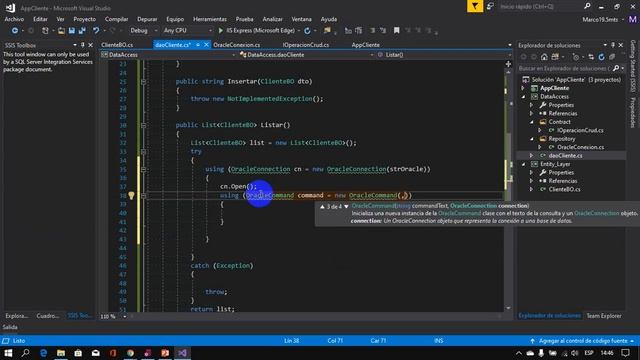Click the lightbulb quick actions icon
This screenshot has width=640, height=360.
click(131, 196)
